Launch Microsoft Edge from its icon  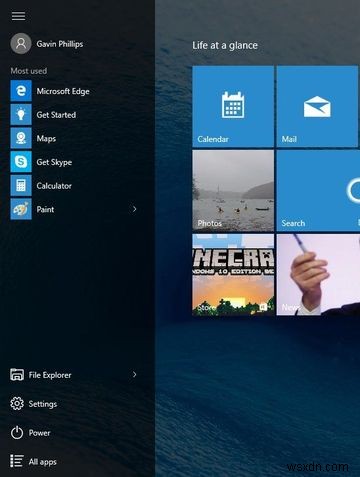click(x=21, y=91)
